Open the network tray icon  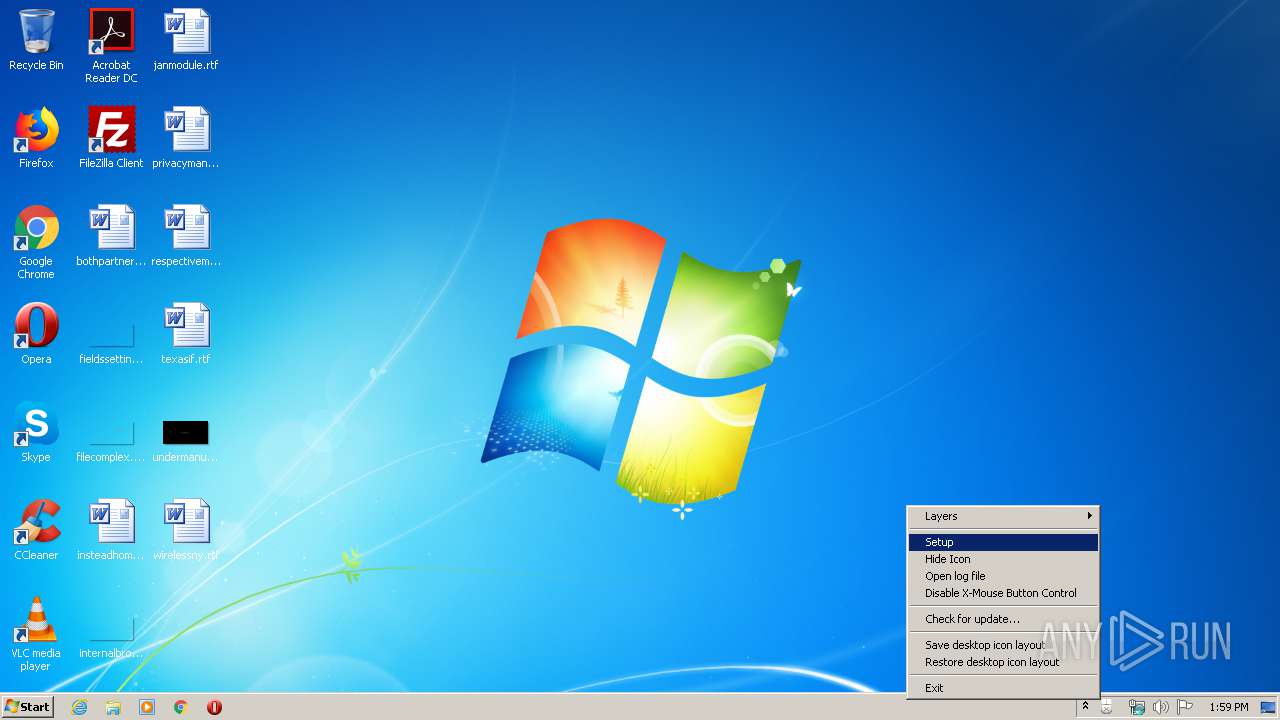(1136, 707)
